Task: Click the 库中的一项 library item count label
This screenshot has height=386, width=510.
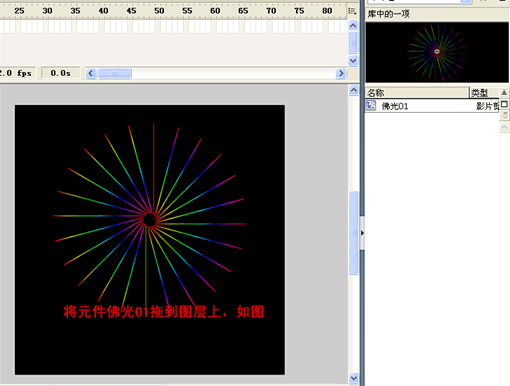Action: 389,14
